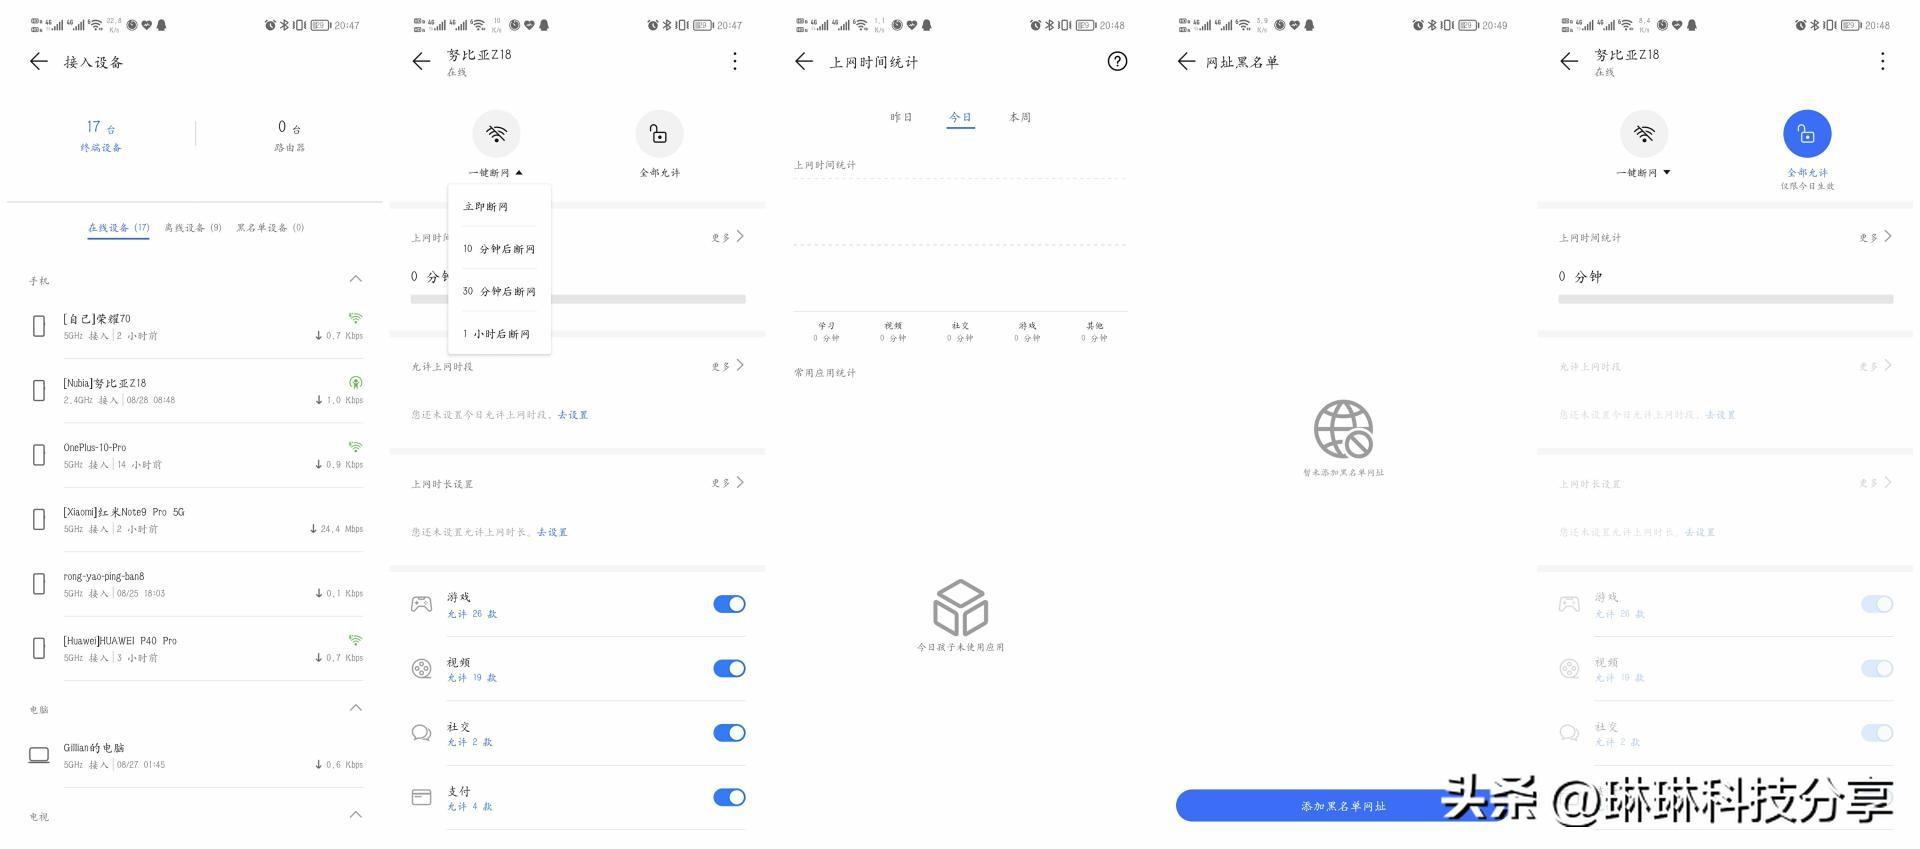Image resolution: width=1920 pixels, height=849 pixels.
Task: Open three-dot menu on 努比亚Z18 screen with blue 全部允许
Action: point(1883,62)
